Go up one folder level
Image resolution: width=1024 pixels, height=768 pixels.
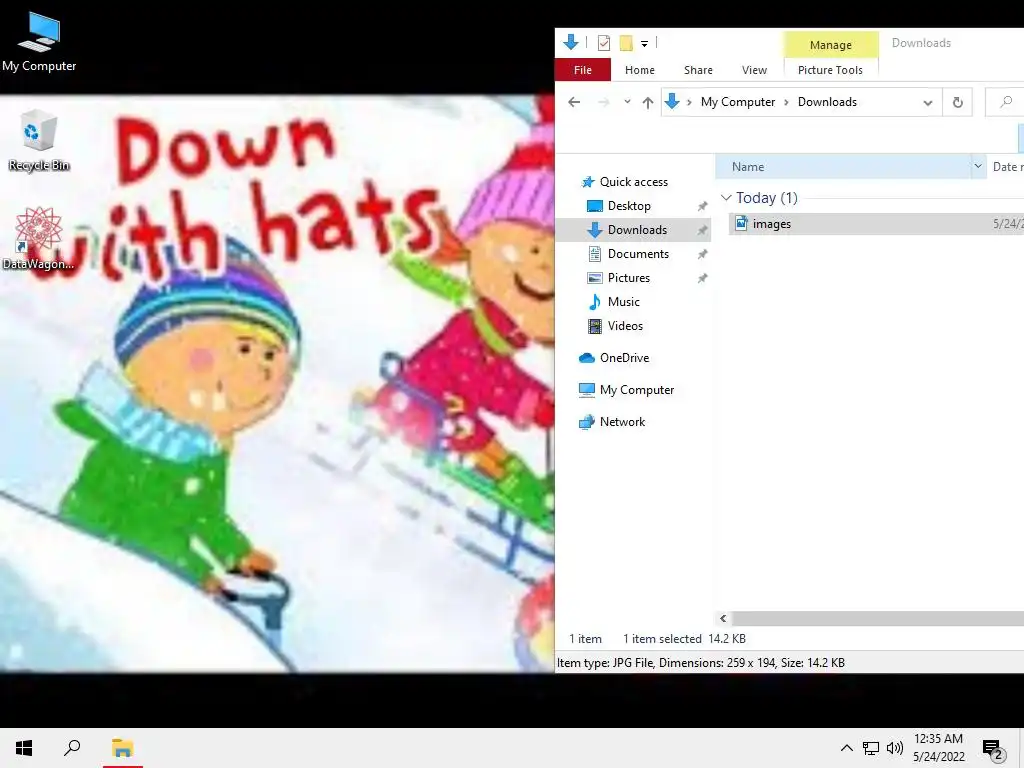tap(648, 103)
